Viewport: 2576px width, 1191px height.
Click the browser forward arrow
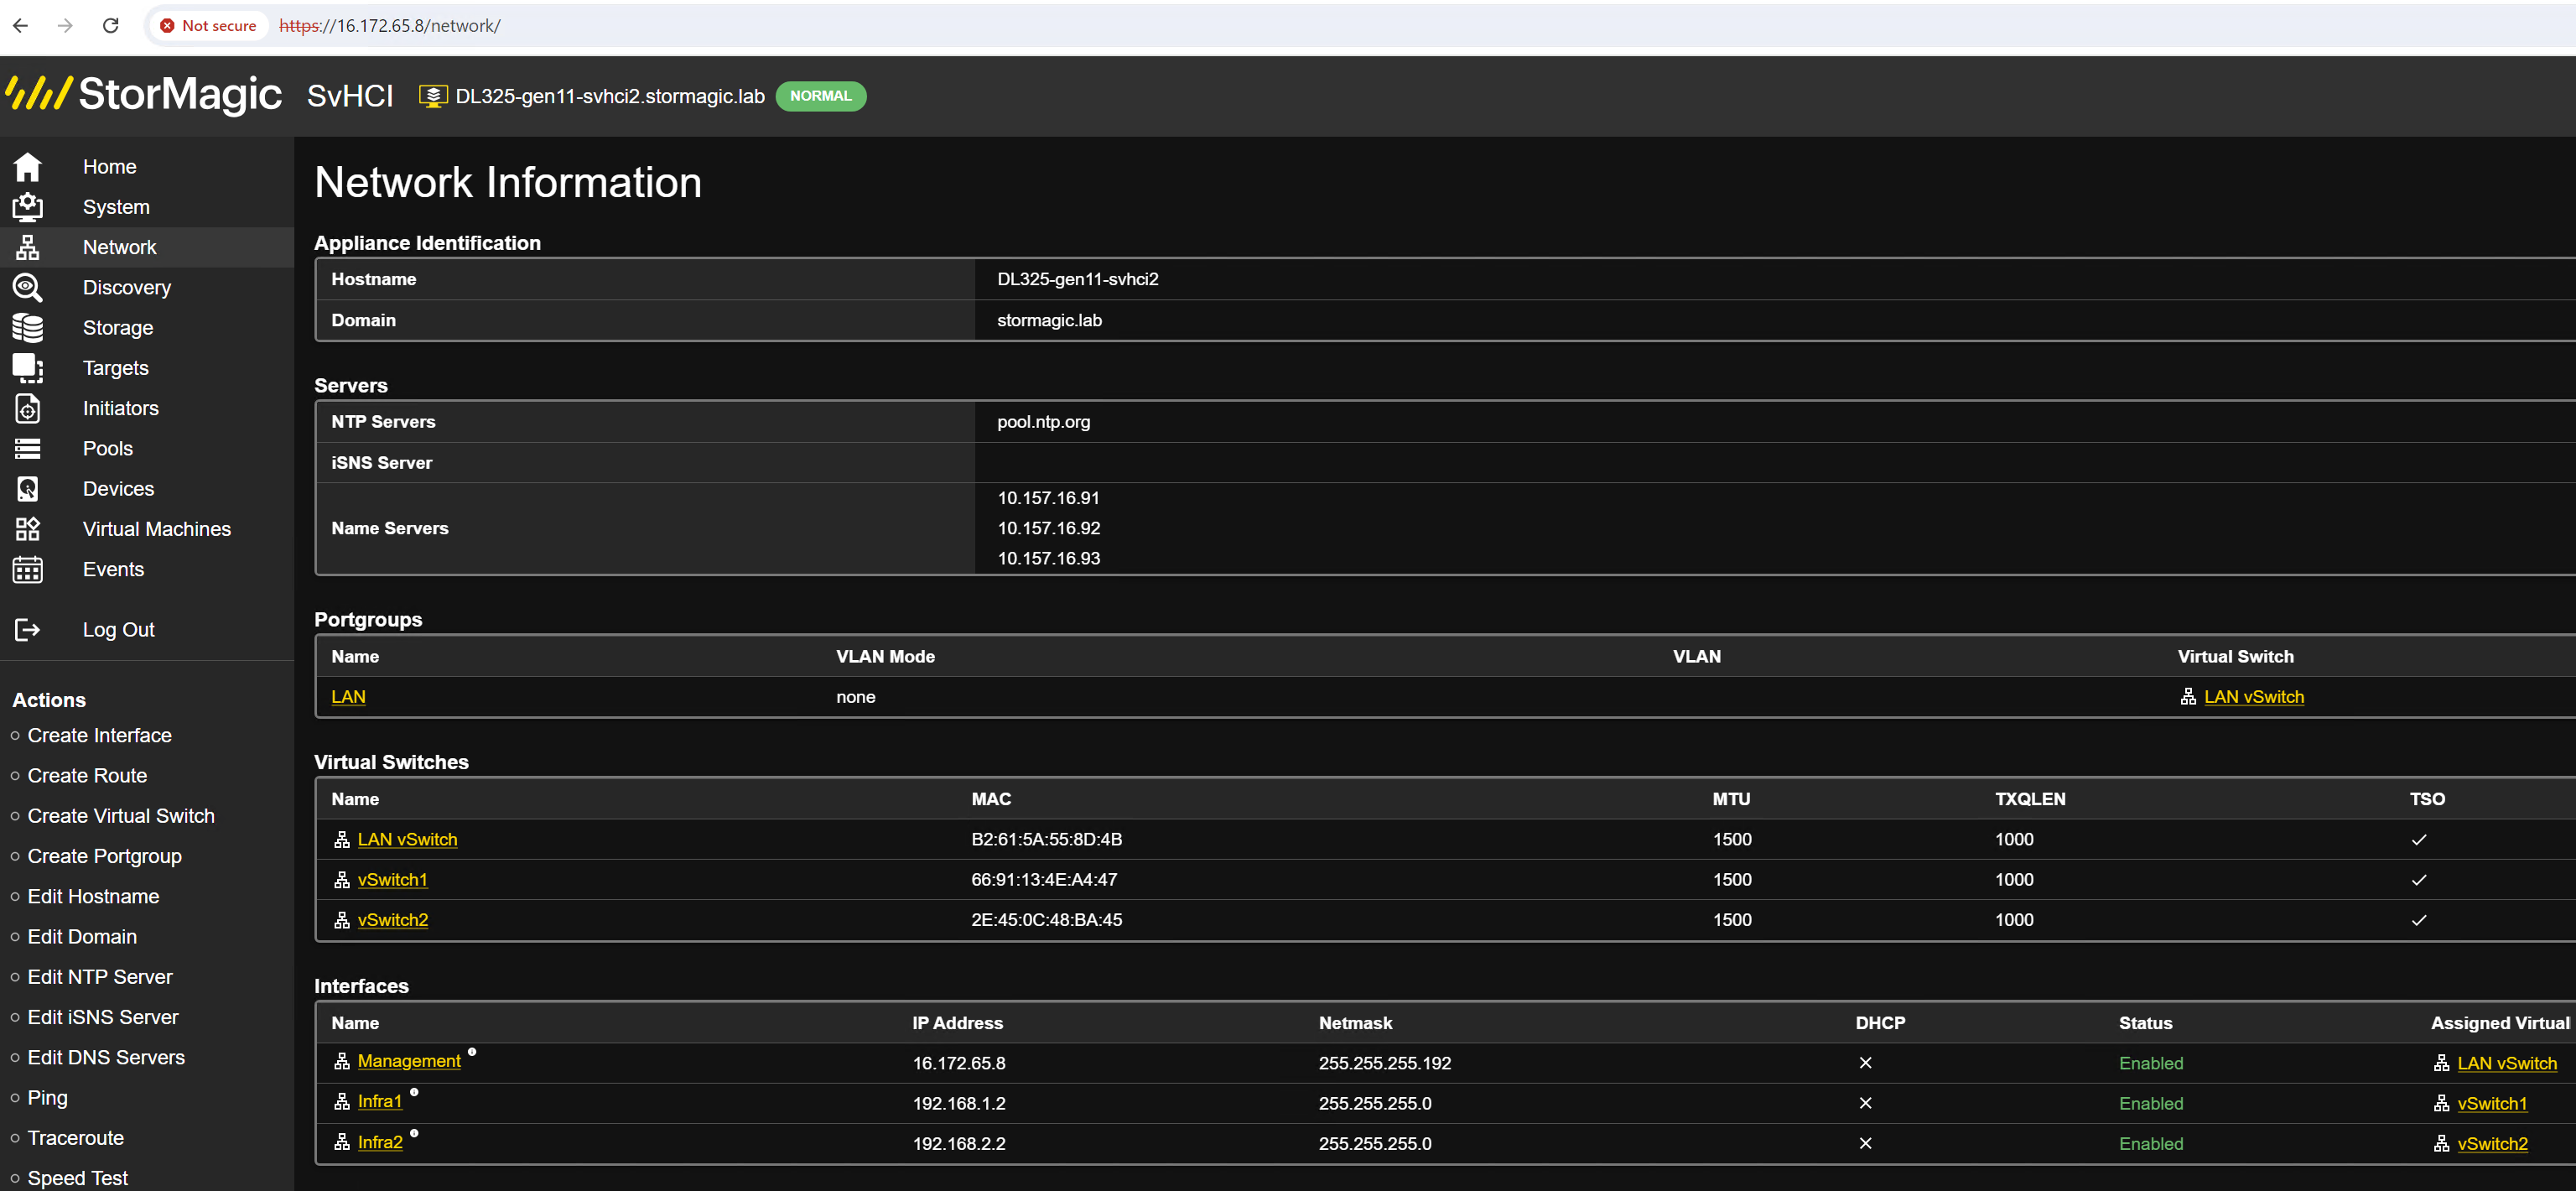(65, 25)
